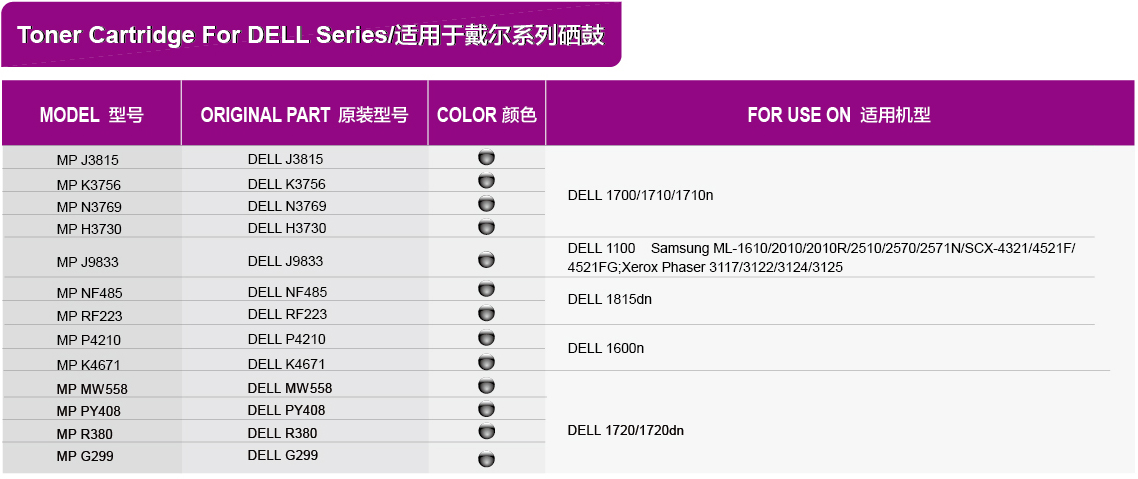Click the Toner Cartridge For DELL Series title
This screenshot has width=1138, height=479.
click(310, 36)
